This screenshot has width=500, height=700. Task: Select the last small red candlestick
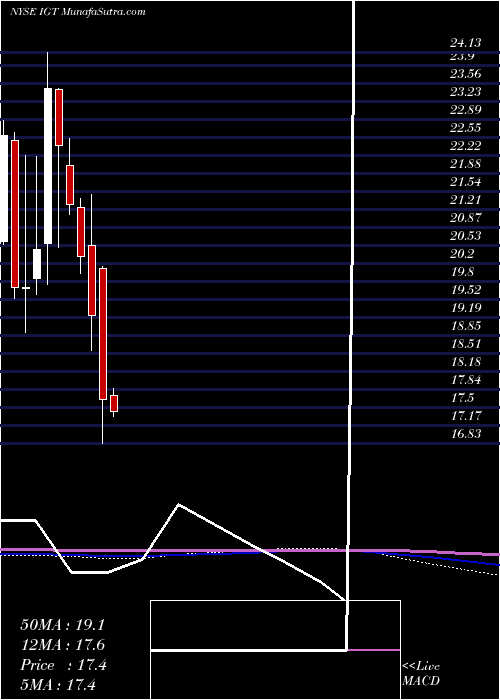click(114, 403)
